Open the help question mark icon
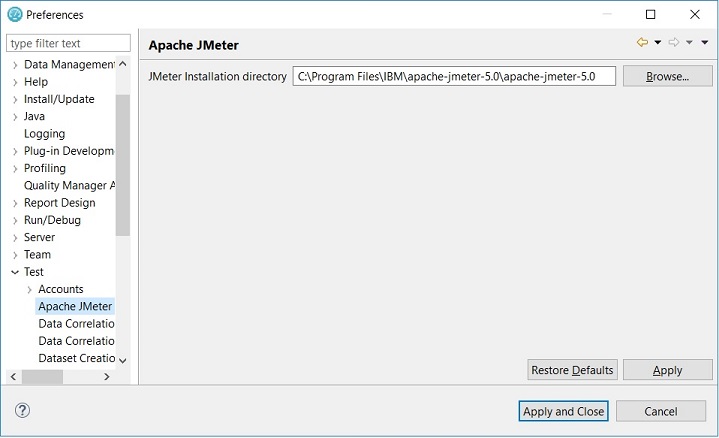Image resolution: width=719 pixels, height=438 pixels. [x=23, y=410]
